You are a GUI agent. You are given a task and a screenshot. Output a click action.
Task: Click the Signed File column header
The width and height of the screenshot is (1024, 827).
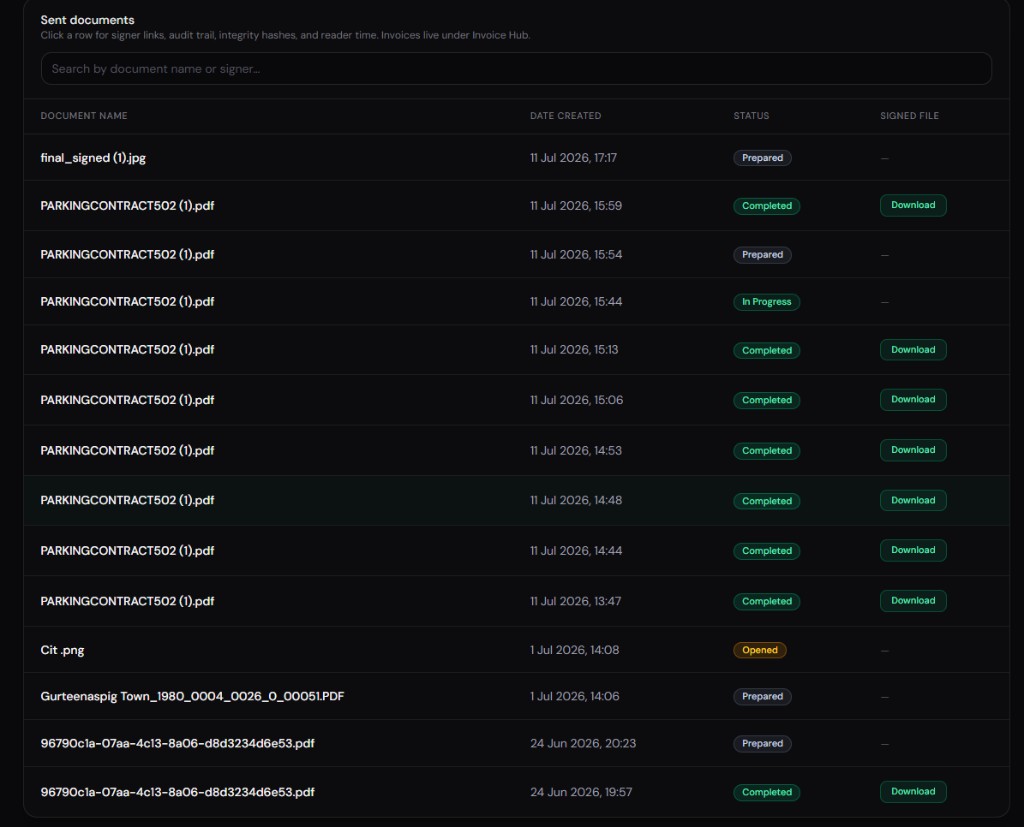pos(909,116)
